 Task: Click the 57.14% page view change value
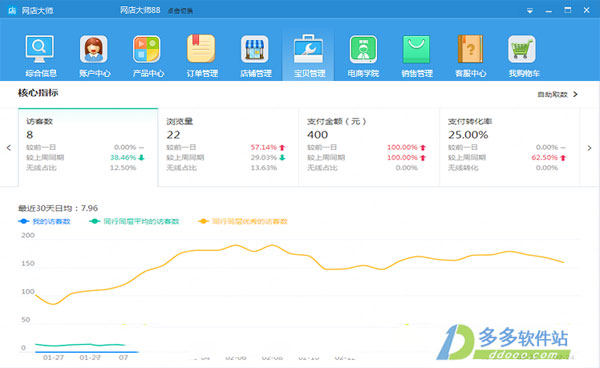pyautogui.click(x=264, y=147)
